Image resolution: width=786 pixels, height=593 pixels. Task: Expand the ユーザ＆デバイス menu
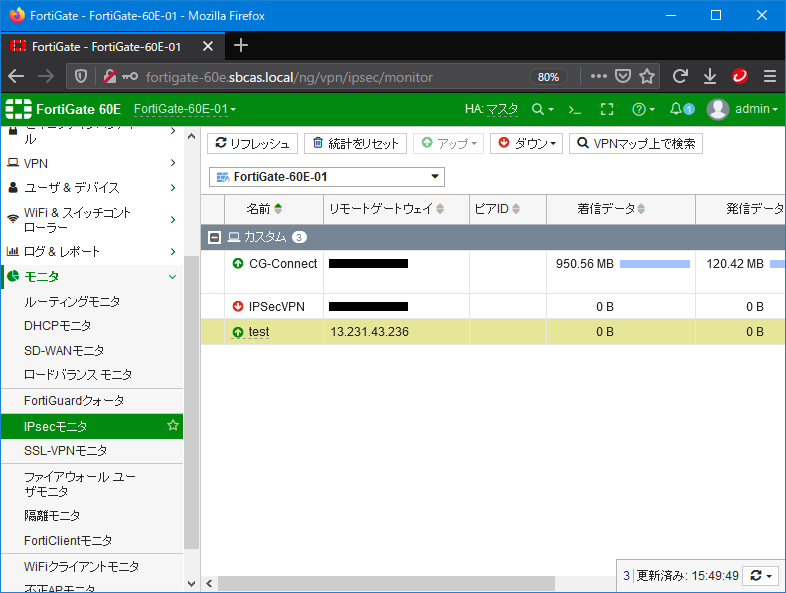tap(92, 188)
